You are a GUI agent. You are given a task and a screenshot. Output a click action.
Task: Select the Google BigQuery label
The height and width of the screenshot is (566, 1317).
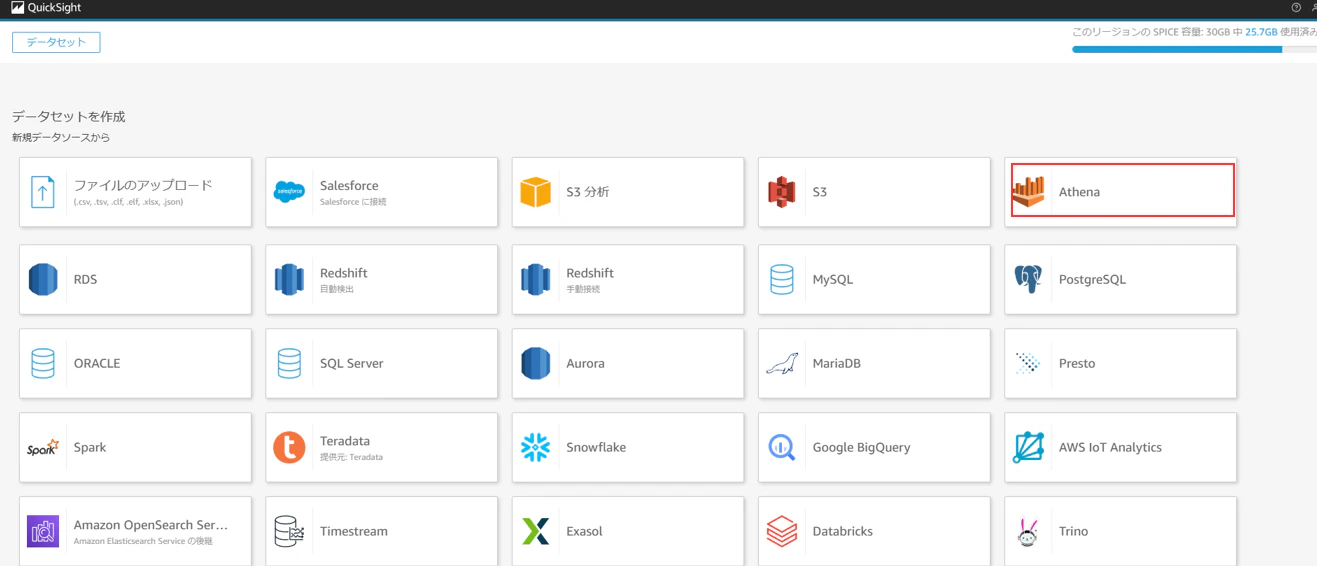[862, 448]
